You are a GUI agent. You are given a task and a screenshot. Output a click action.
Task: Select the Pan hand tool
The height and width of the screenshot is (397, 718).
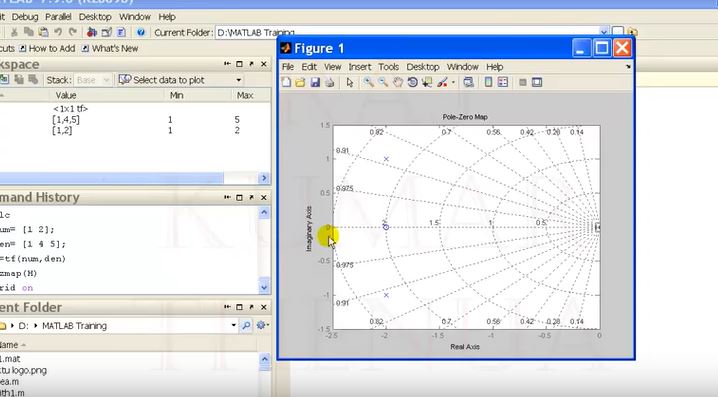398,82
